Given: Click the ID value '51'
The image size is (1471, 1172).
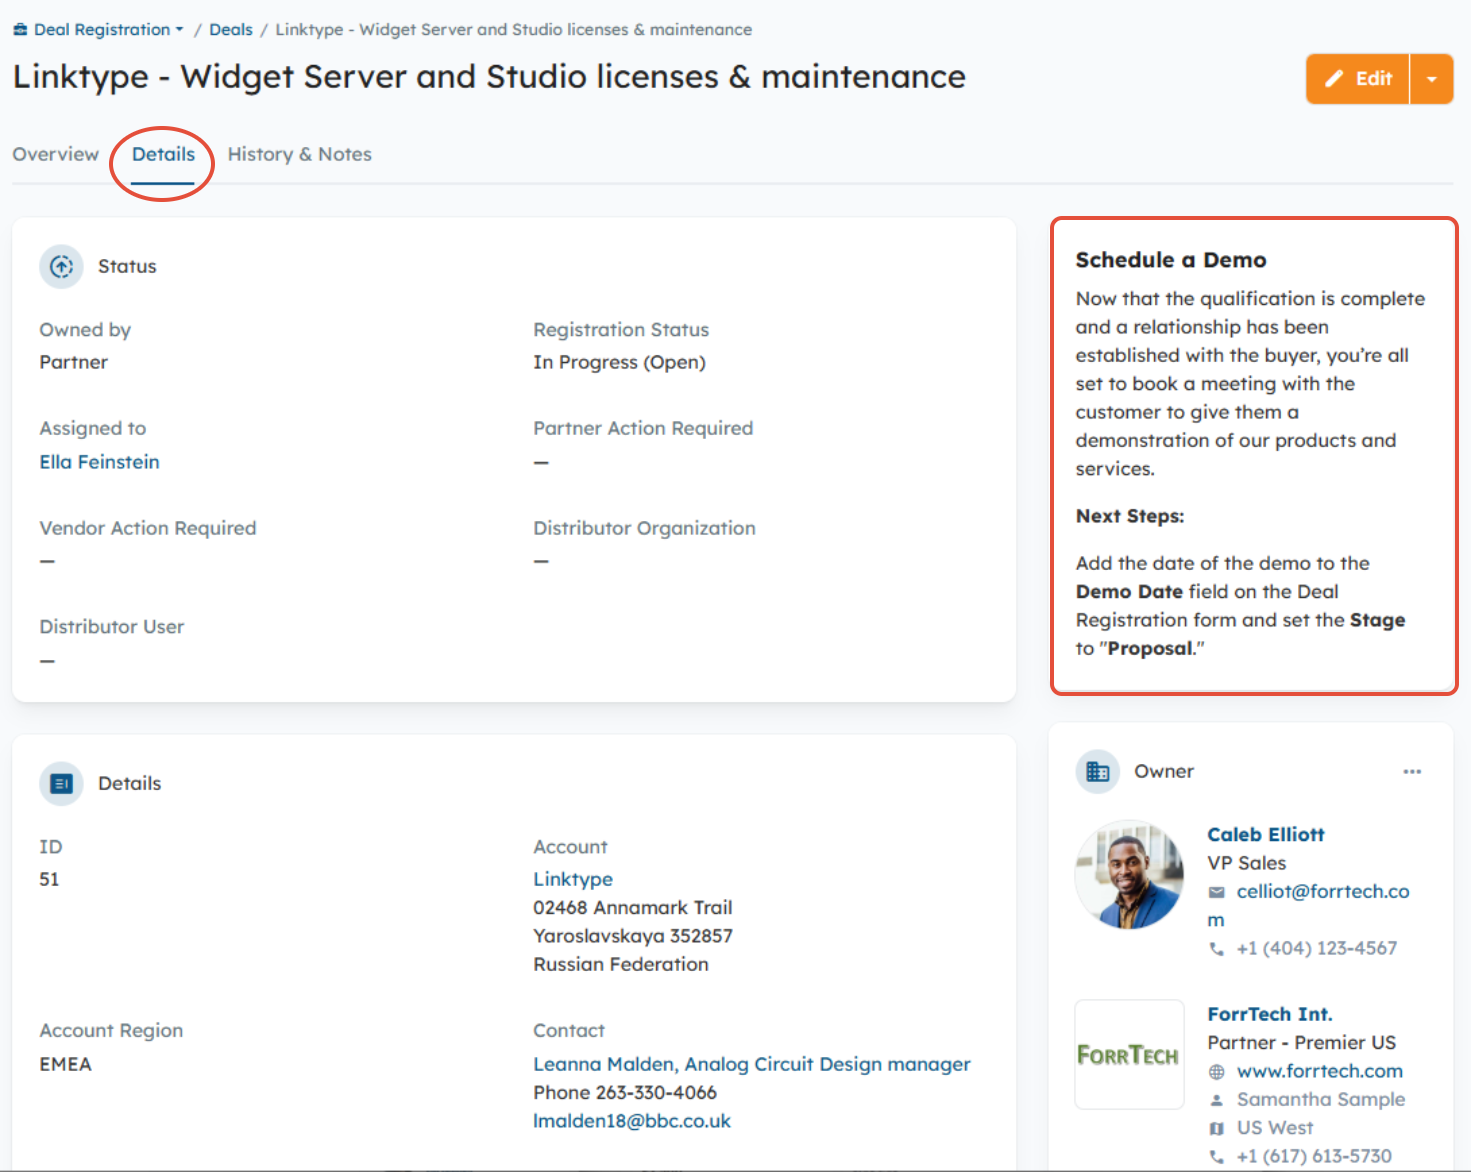Looking at the screenshot, I should [49, 879].
